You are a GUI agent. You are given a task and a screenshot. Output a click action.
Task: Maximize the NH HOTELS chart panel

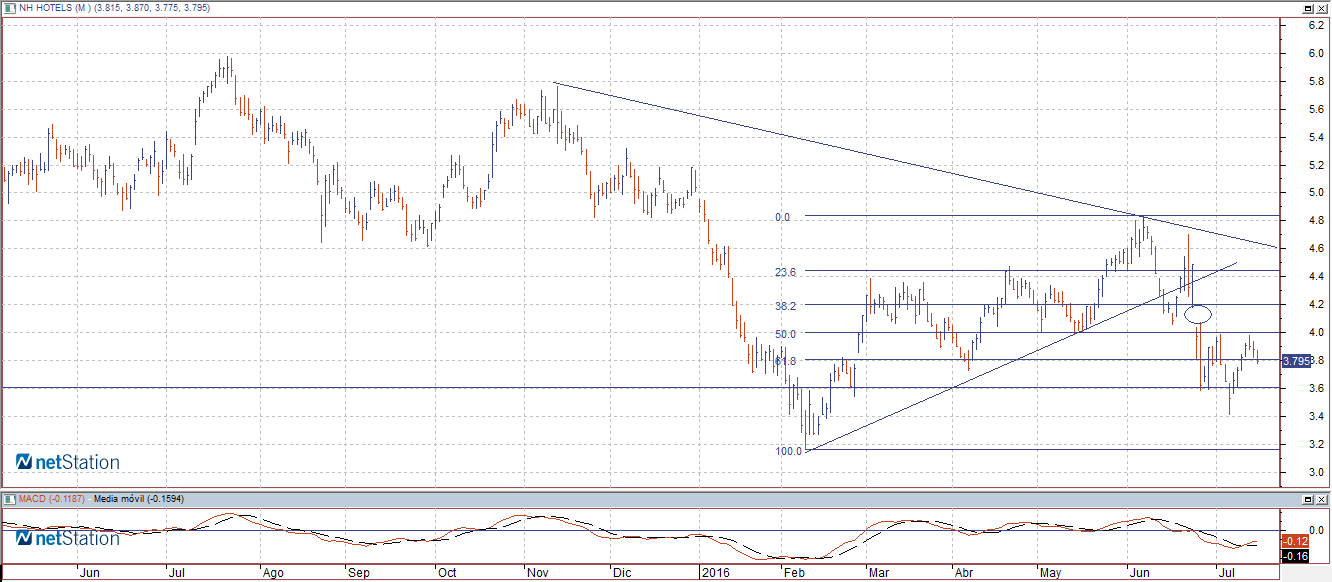(1306, 7)
